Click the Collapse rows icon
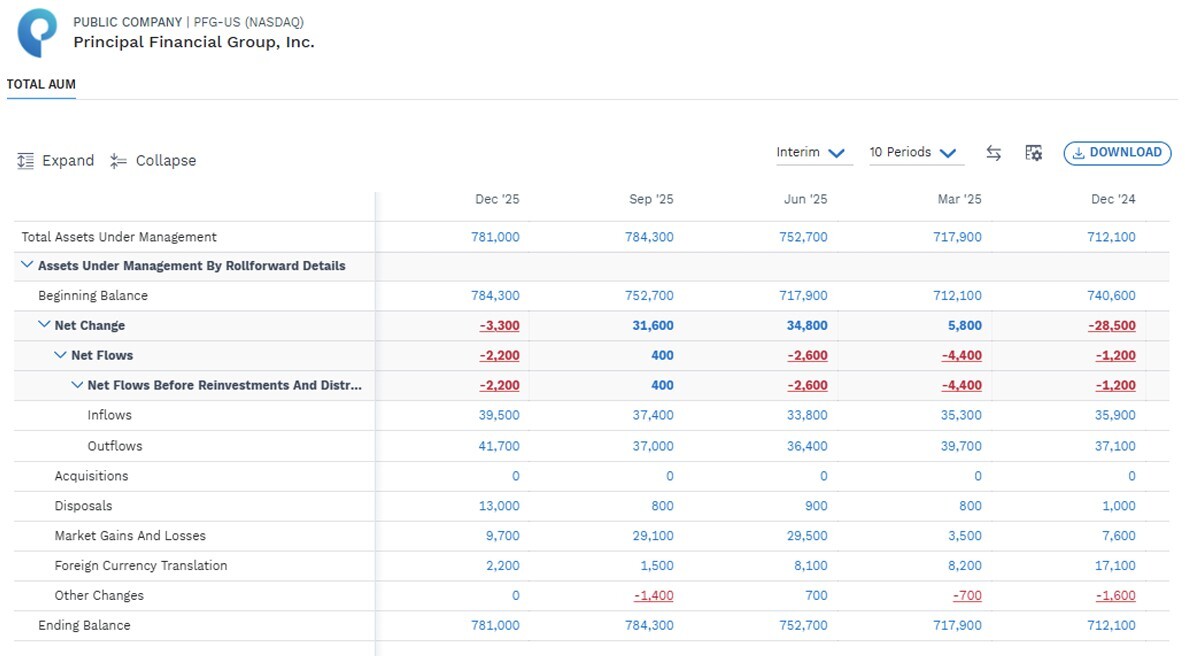 point(118,161)
